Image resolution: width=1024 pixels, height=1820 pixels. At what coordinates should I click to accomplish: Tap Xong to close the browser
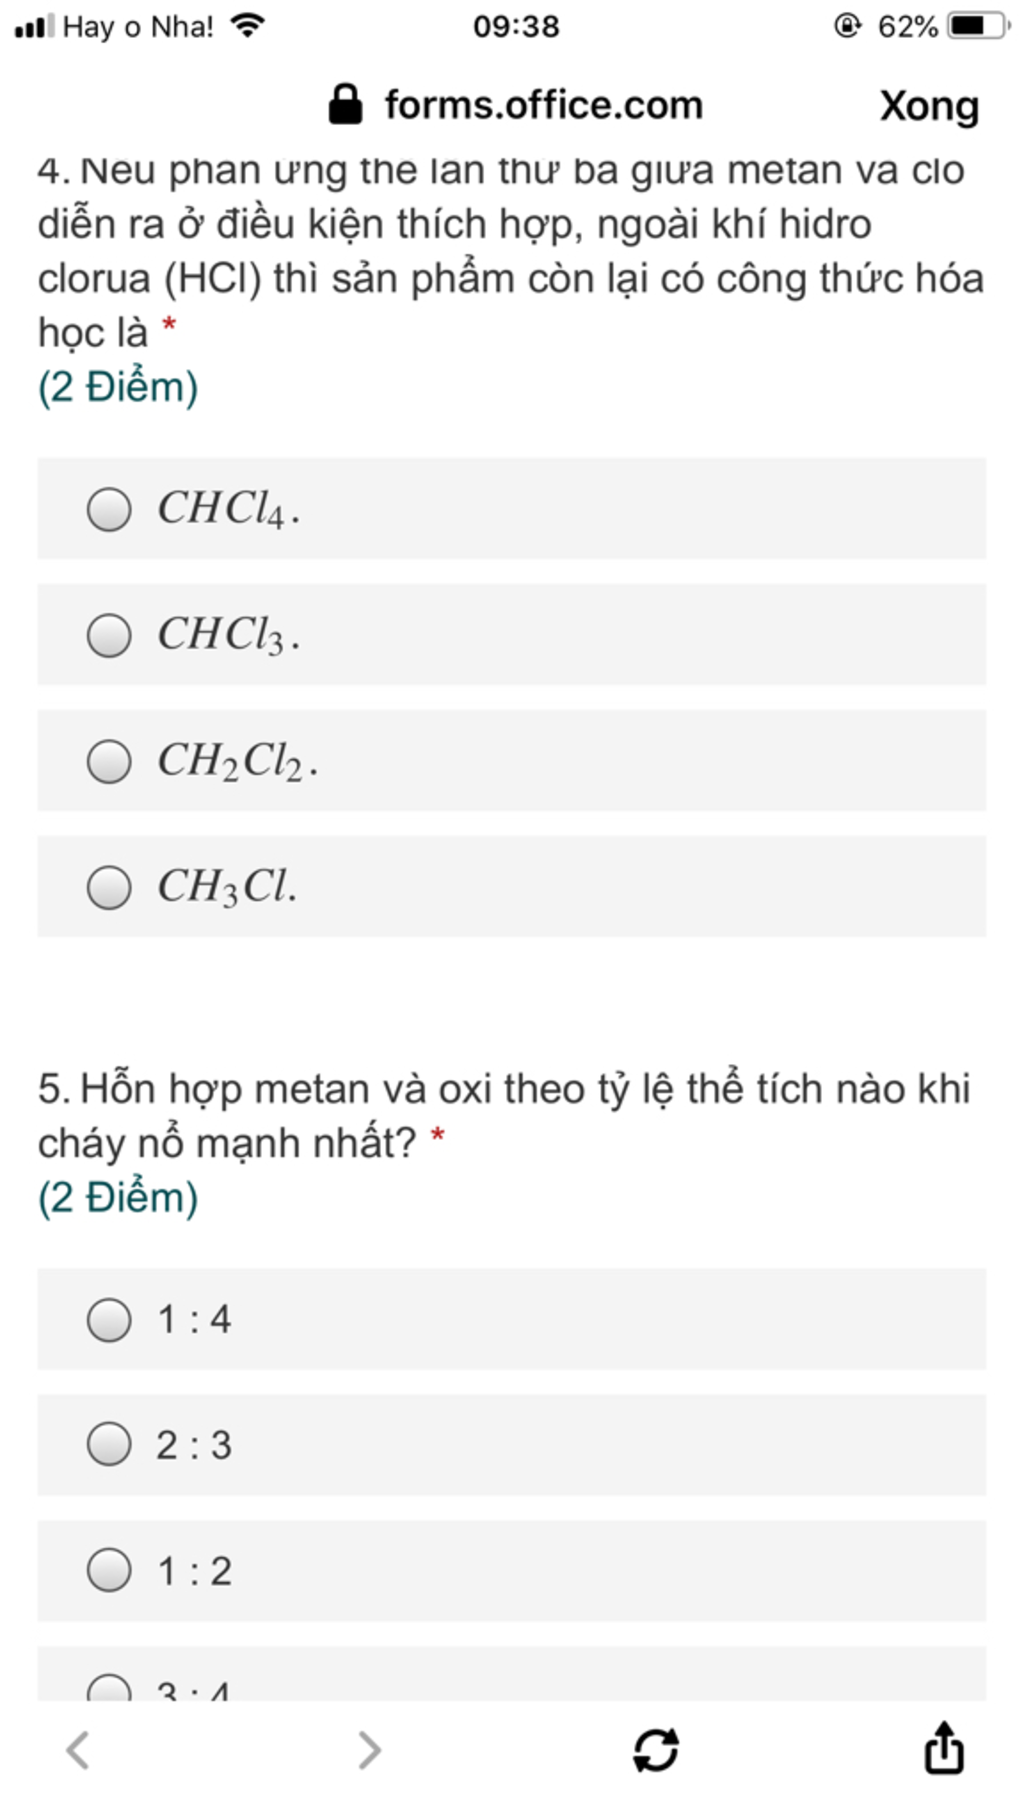coord(929,106)
